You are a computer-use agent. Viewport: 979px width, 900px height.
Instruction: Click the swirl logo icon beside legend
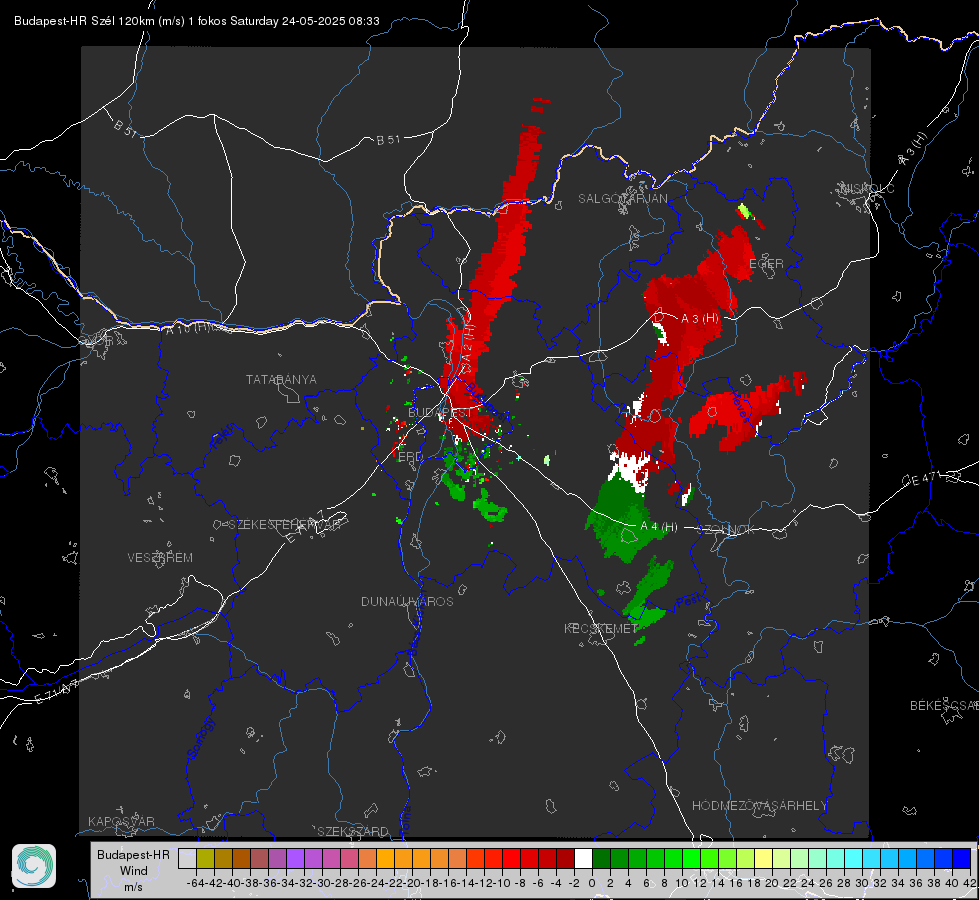[34, 866]
